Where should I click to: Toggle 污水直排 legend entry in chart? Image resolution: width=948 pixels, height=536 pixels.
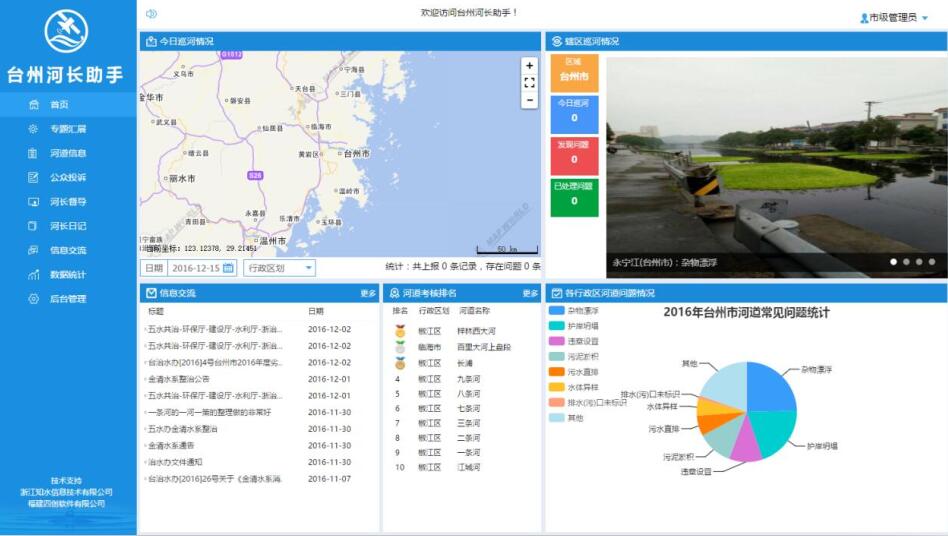tap(557, 372)
